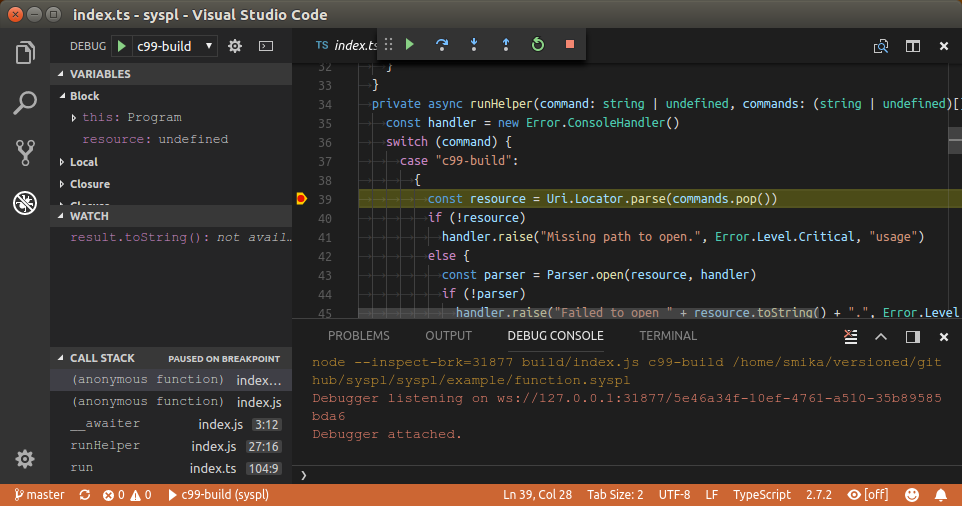Viewport: 962px width, 506px height.
Task: Click the Step Over debug button
Action: tap(441, 45)
